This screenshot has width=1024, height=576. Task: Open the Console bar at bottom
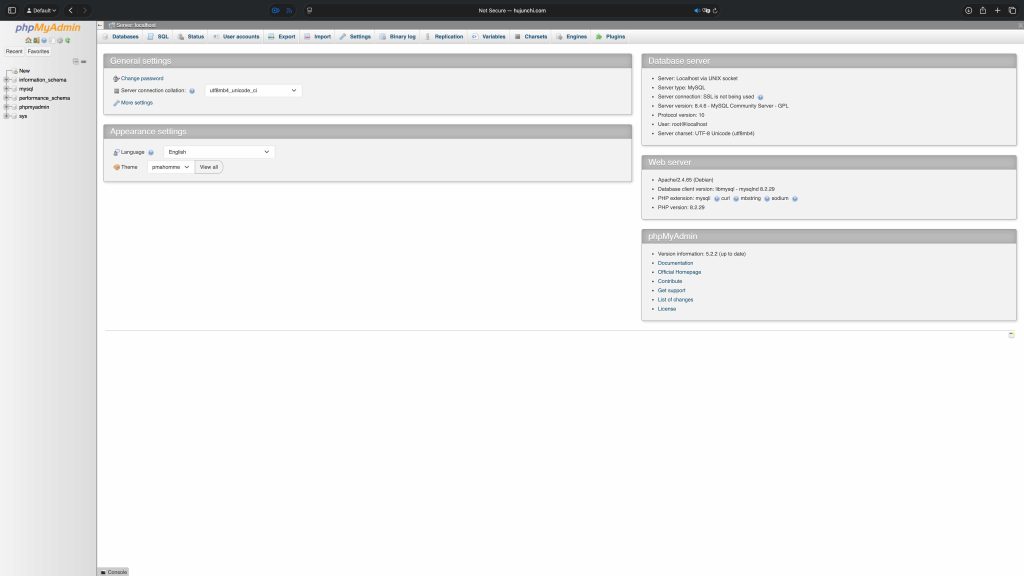pyautogui.click(x=113, y=571)
